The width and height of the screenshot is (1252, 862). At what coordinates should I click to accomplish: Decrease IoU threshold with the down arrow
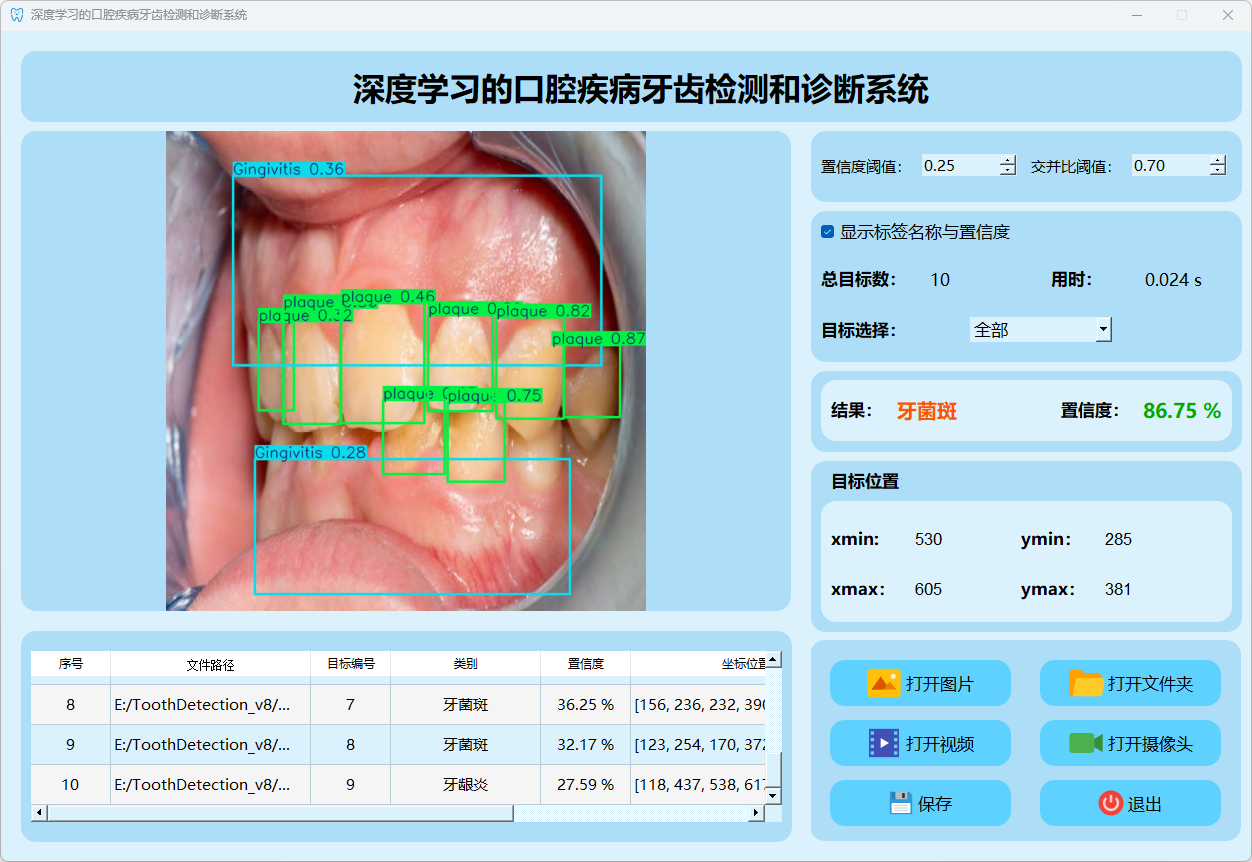pos(1217,171)
